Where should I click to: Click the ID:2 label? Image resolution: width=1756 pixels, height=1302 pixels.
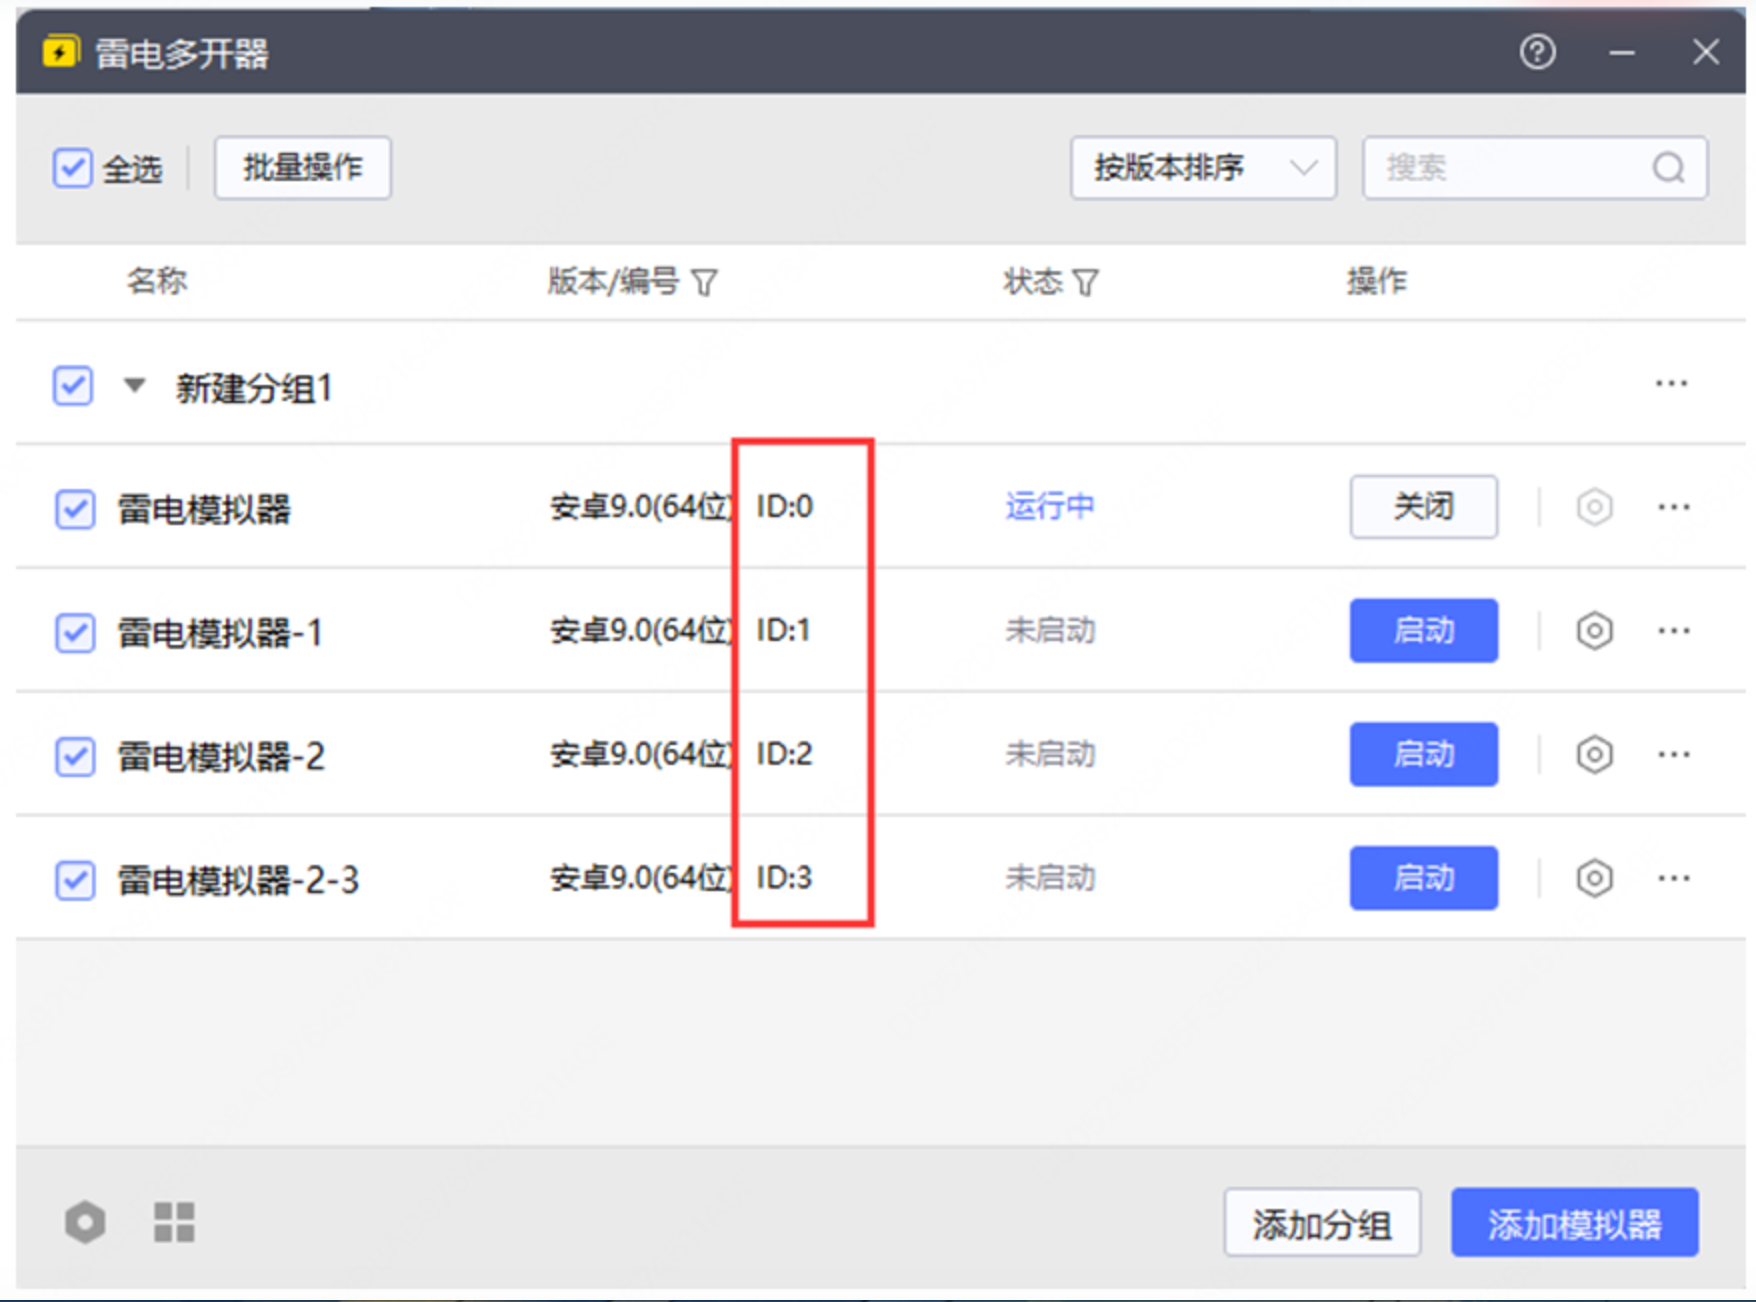(785, 754)
